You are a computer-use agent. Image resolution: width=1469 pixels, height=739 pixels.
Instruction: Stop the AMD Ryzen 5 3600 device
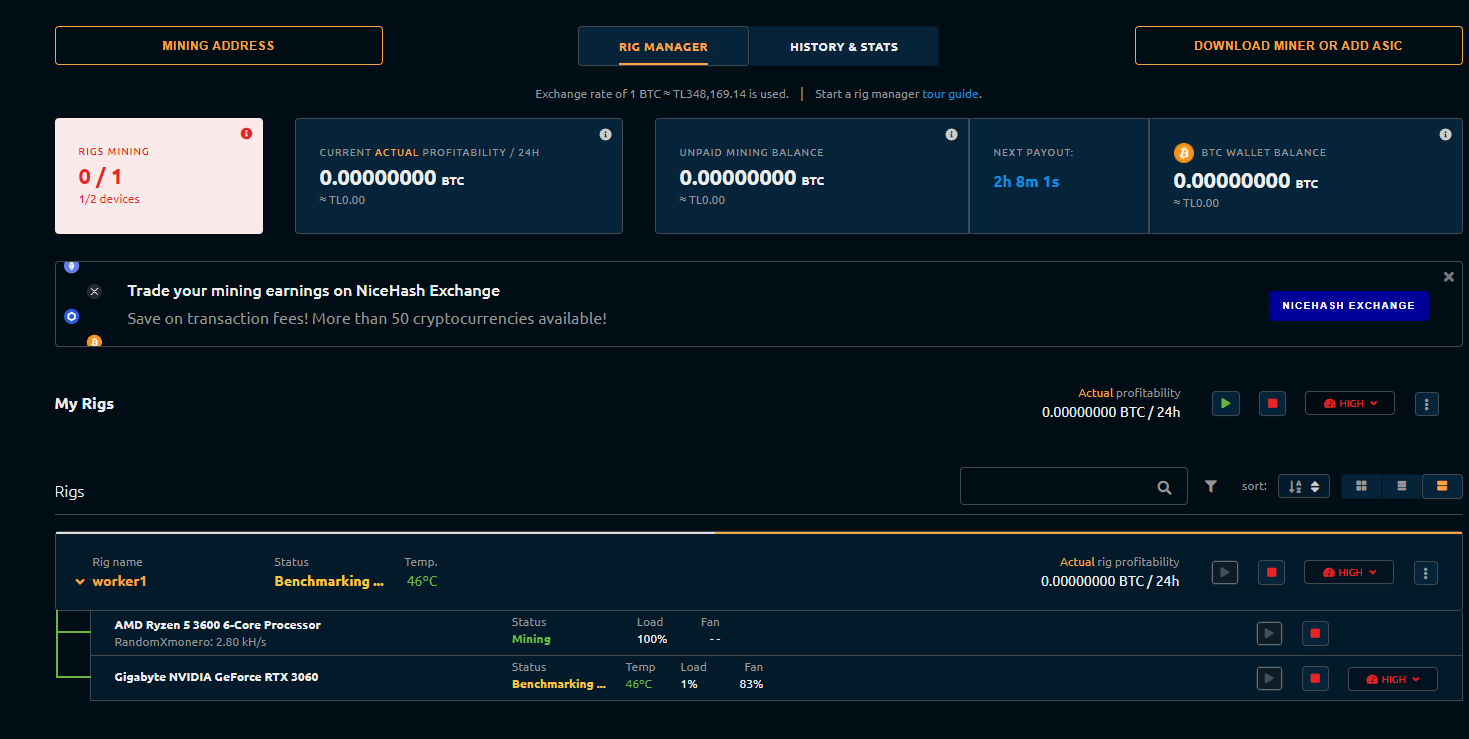click(1315, 633)
